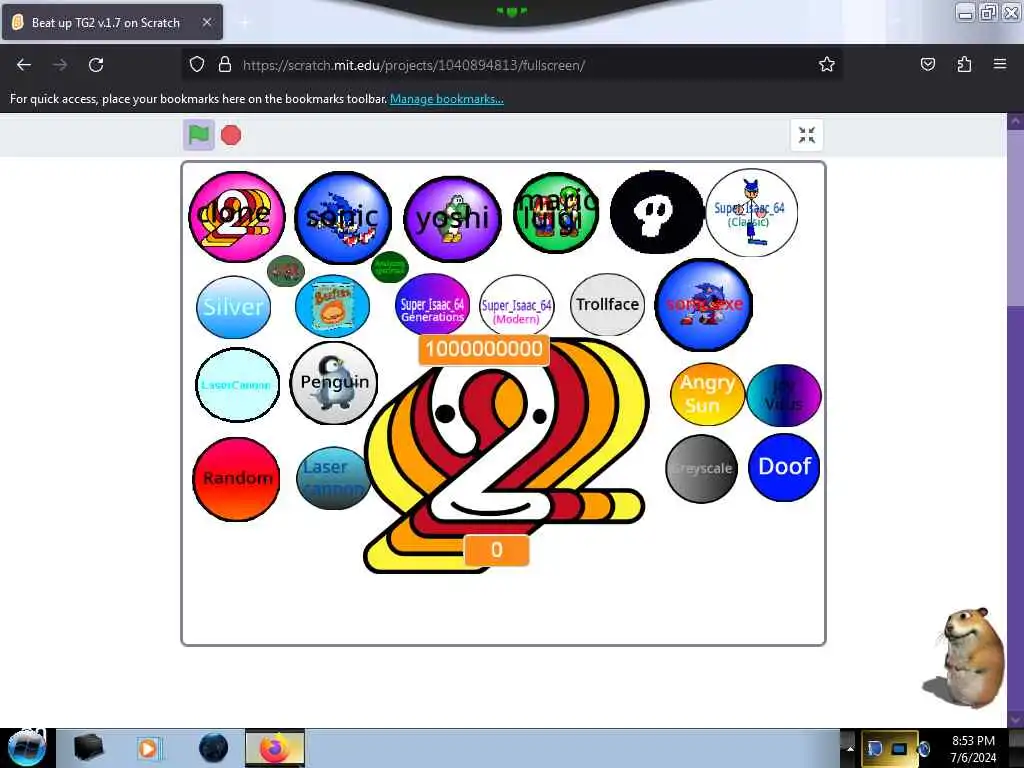Click the big TG2 number-two character
Screen dimensions: 1024x768
click(506, 454)
